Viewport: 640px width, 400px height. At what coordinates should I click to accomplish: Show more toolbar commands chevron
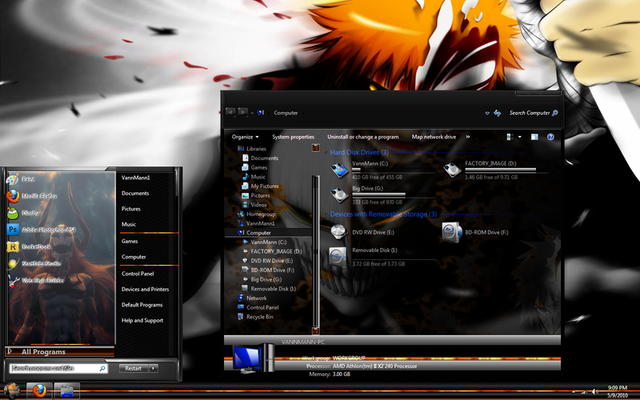[468, 137]
